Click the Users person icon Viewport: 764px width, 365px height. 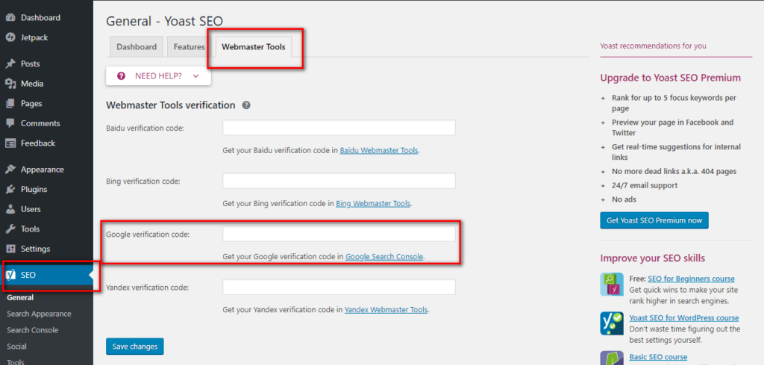11,209
